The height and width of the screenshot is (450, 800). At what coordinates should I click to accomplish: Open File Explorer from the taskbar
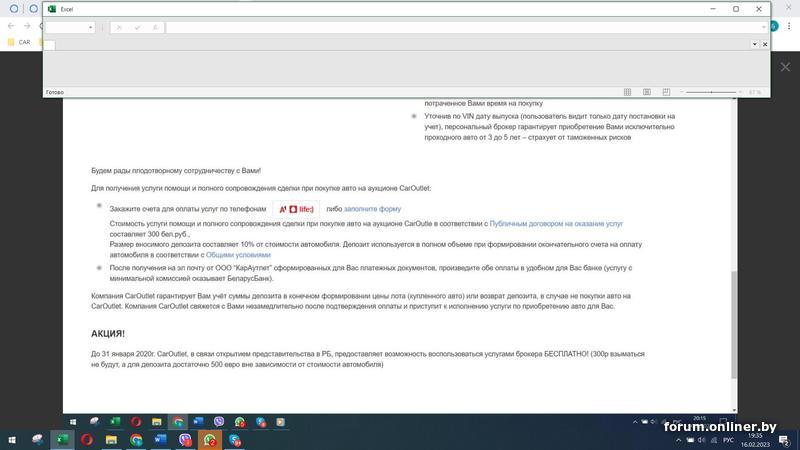click(111, 440)
